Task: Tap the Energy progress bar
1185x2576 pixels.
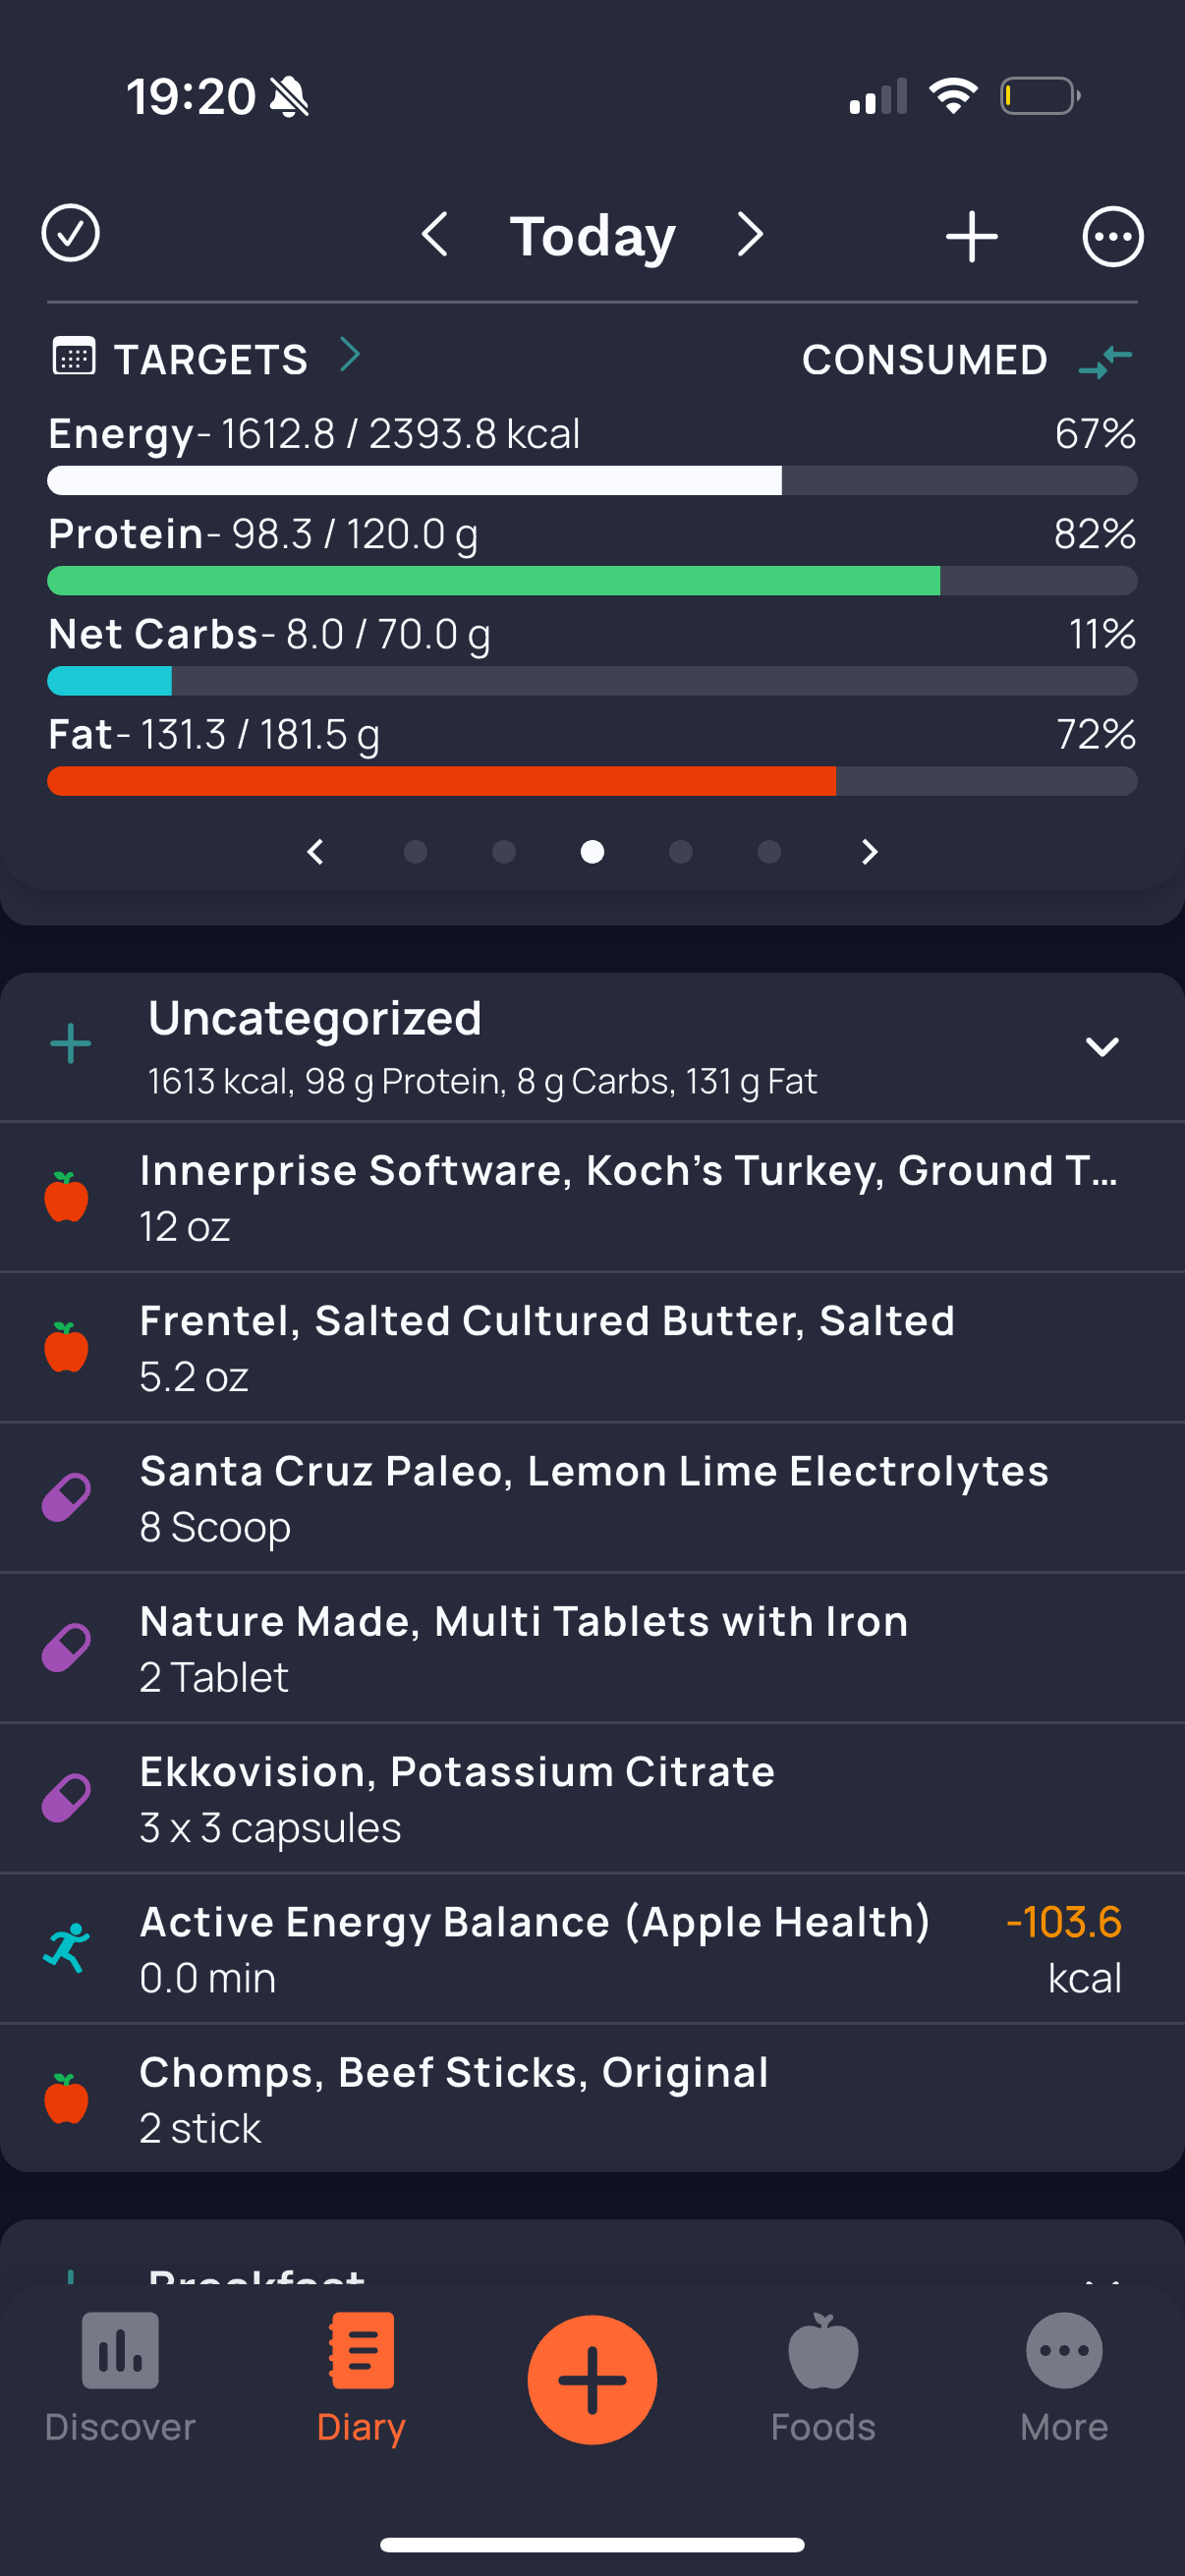Action: pos(592,480)
